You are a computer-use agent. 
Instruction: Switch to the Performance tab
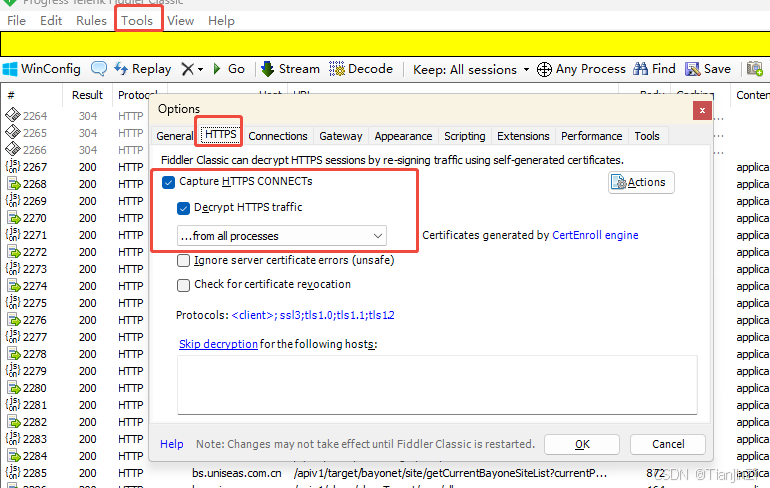(x=592, y=136)
